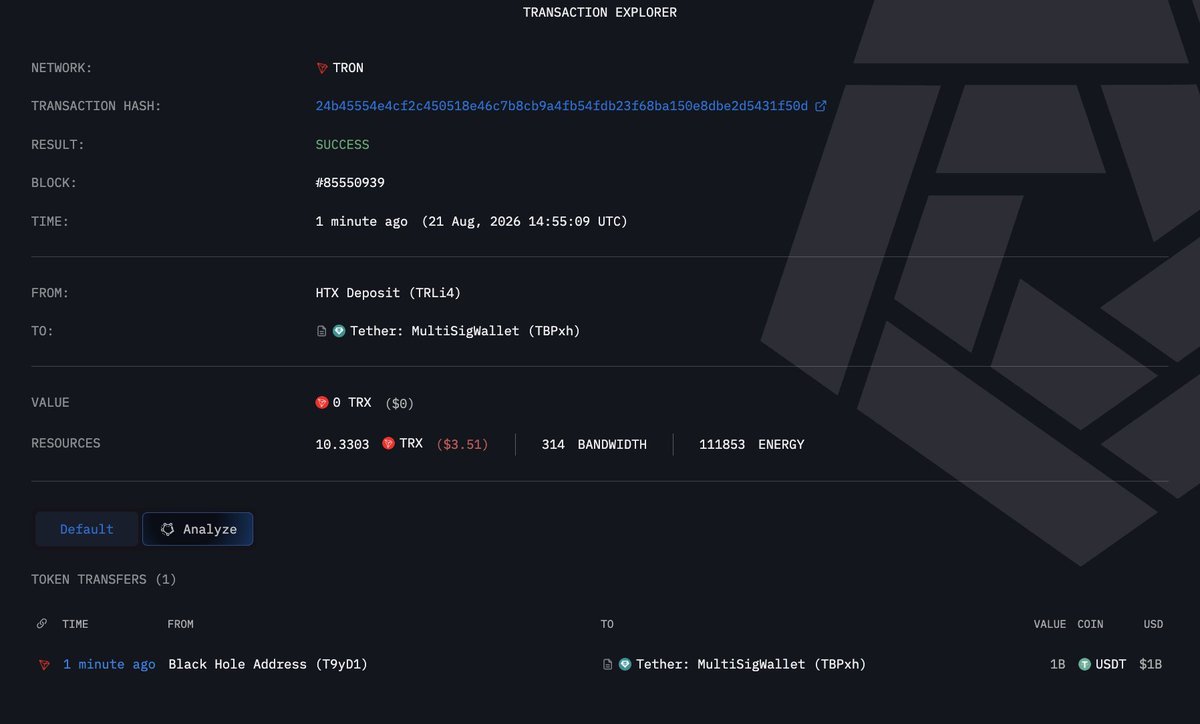Click the TO column header in token transfers

[607, 624]
